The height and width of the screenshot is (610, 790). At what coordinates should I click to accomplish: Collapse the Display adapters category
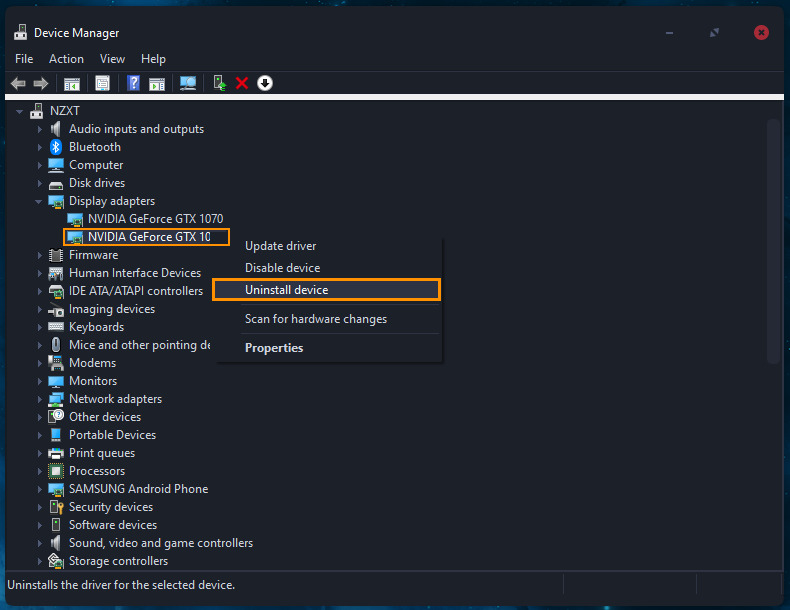click(38, 201)
